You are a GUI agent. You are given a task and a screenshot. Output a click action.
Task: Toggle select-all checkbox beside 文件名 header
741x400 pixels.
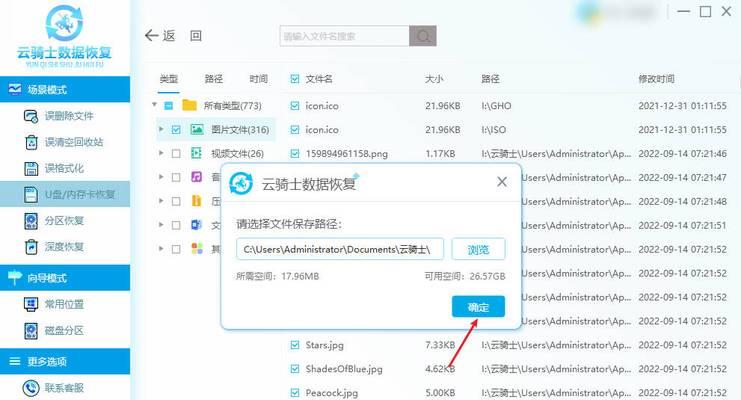pyautogui.click(x=295, y=79)
